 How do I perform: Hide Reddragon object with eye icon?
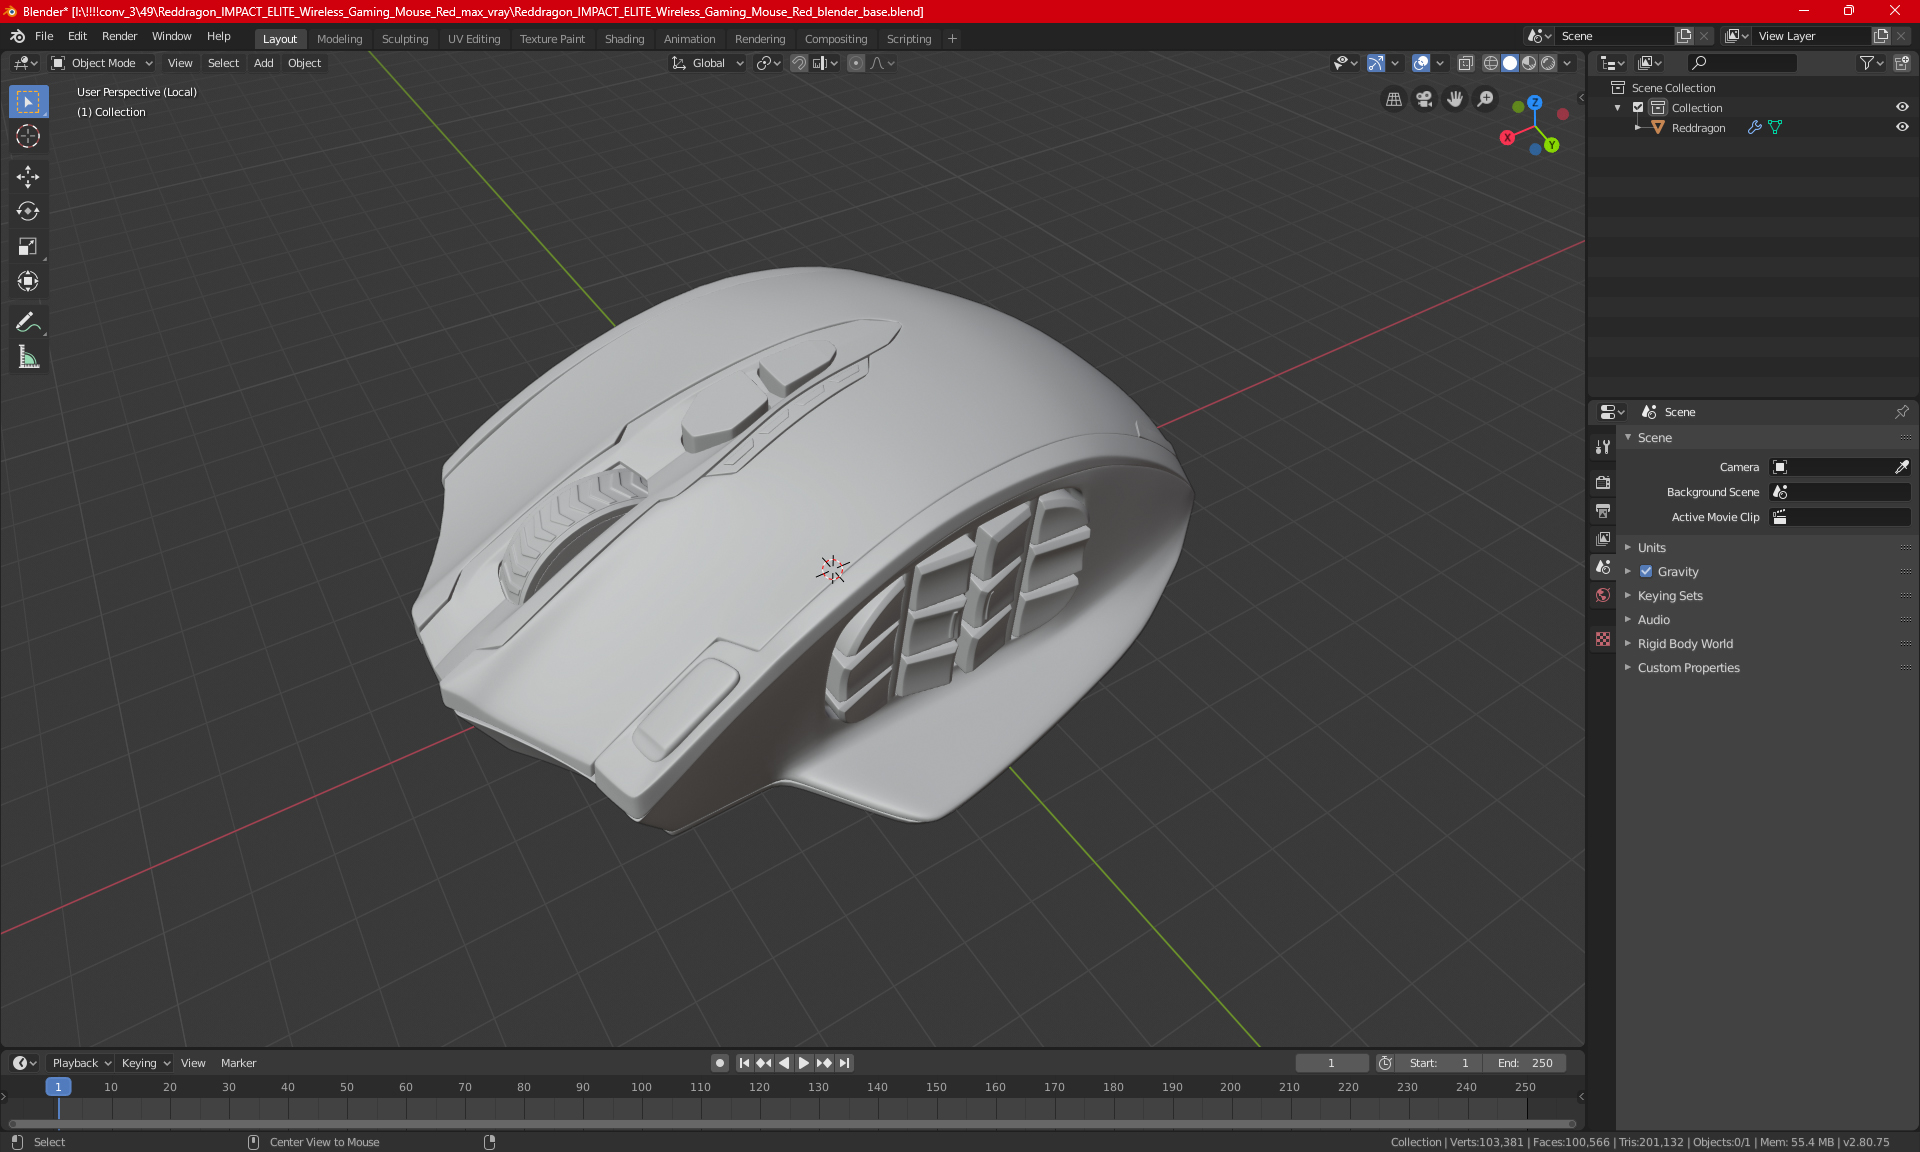pos(1902,127)
